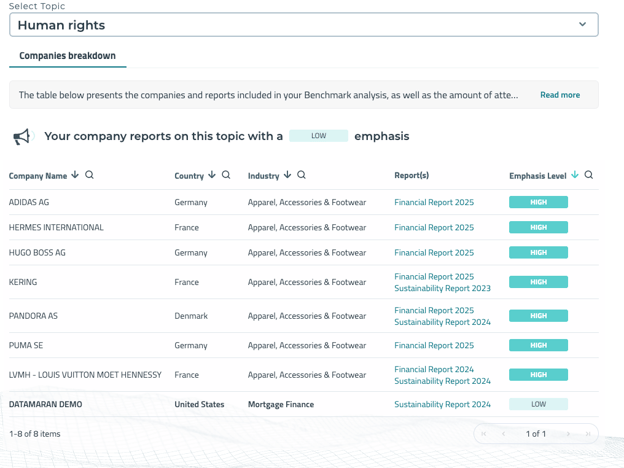Open the Country column search magnifier
This screenshot has height=468, width=624.
[x=226, y=175]
